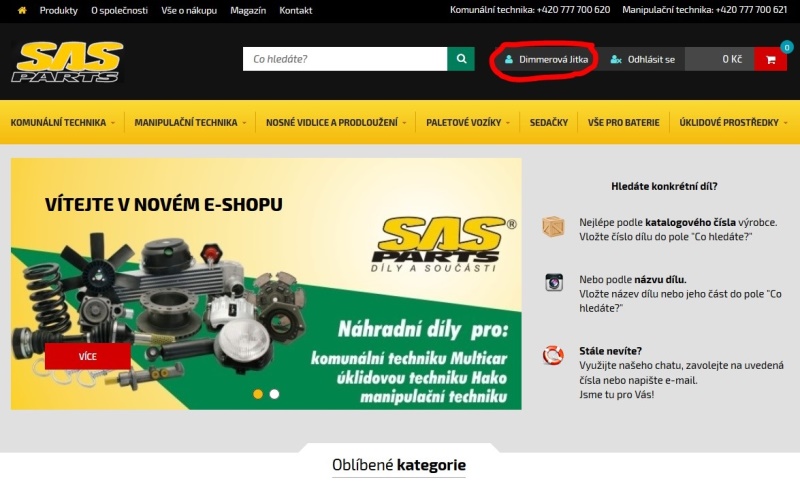This screenshot has height=488, width=800.
Task: Click the welcome e-shop banner image
Action: [266, 284]
